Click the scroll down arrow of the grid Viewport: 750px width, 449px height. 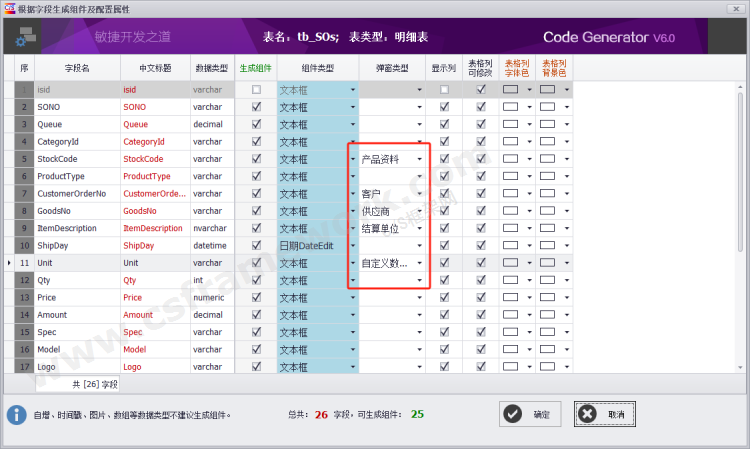coord(740,367)
